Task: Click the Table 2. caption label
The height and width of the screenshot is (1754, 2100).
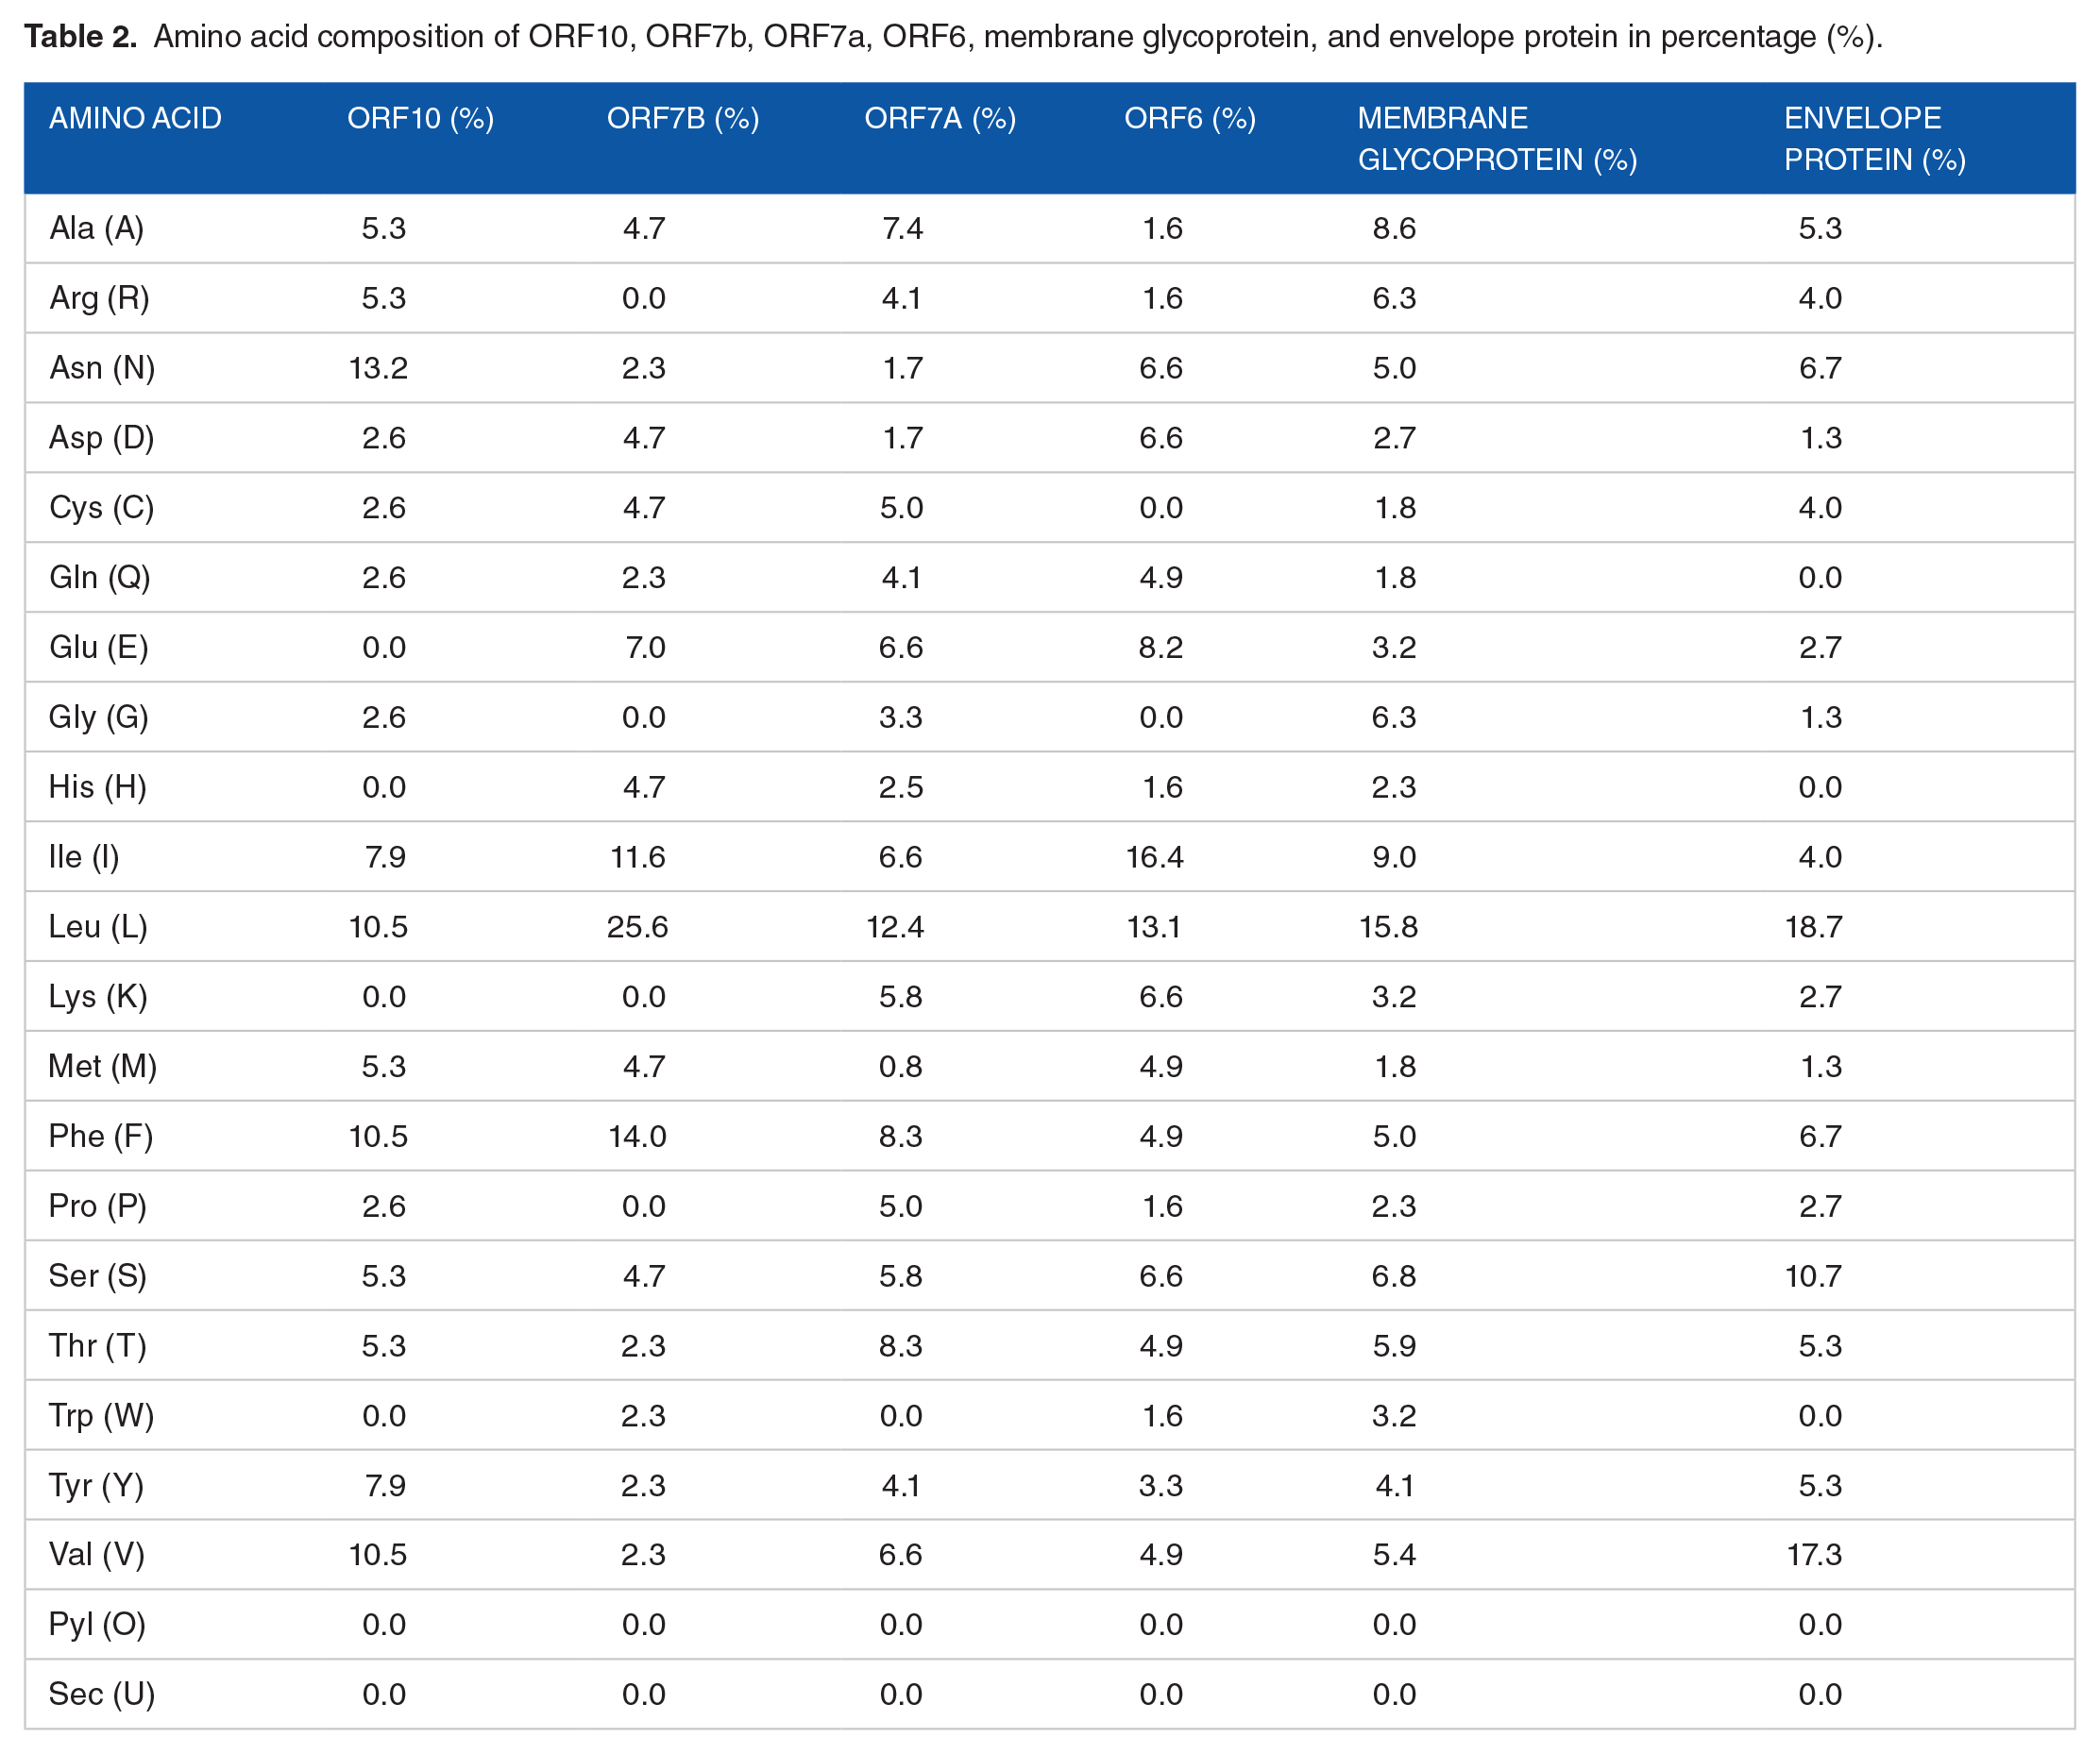Action: pos(80,36)
